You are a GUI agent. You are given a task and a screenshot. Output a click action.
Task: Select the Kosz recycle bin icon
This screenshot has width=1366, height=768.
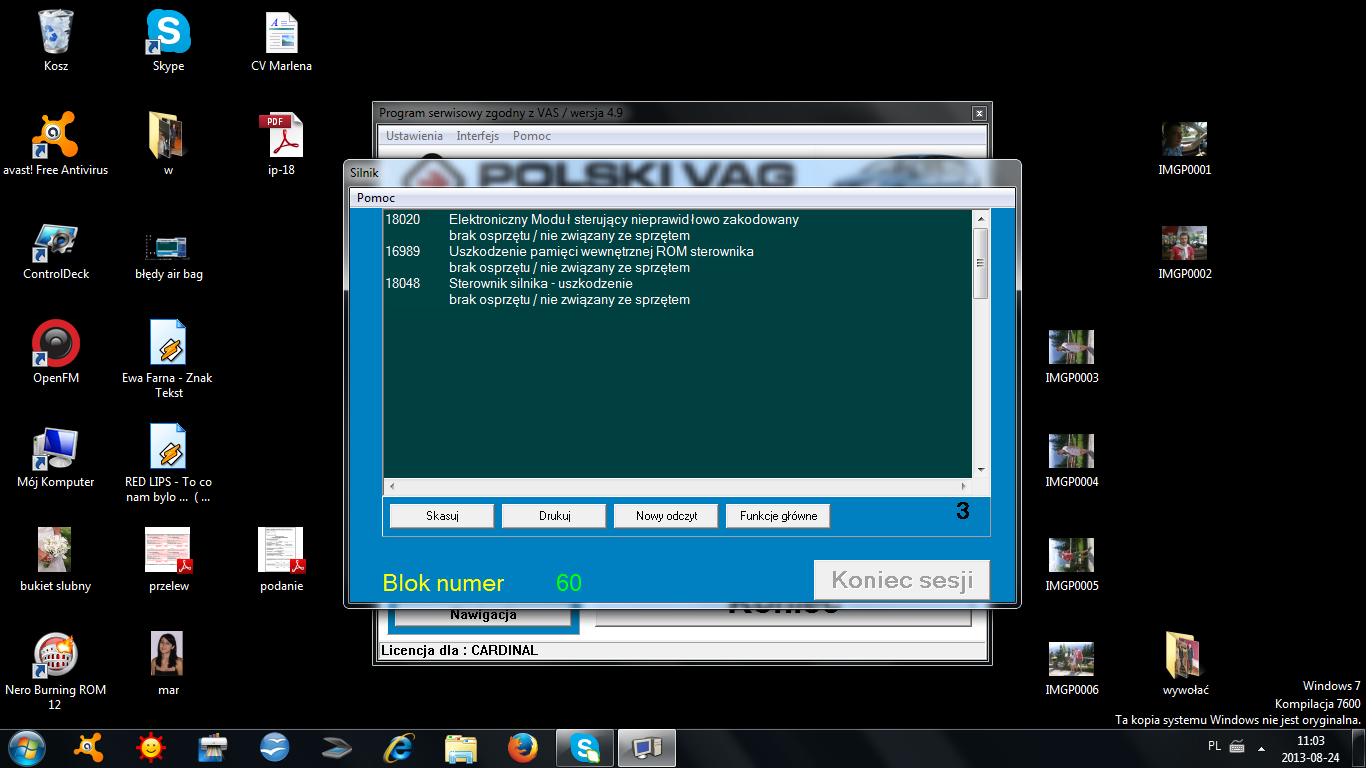[x=56, y=33]
